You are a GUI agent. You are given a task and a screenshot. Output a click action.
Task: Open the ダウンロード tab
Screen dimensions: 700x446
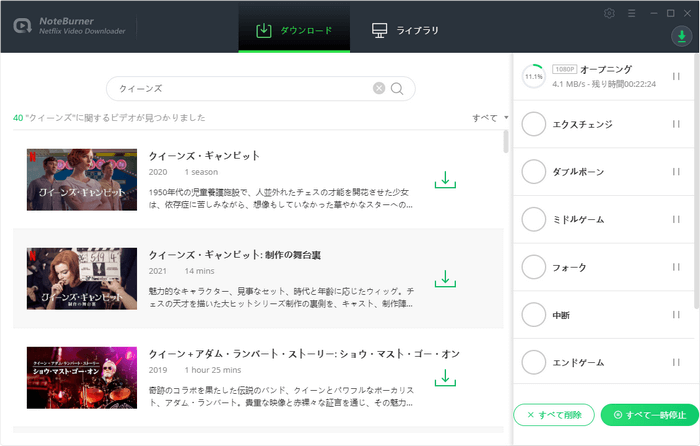[x=294, y=30]
